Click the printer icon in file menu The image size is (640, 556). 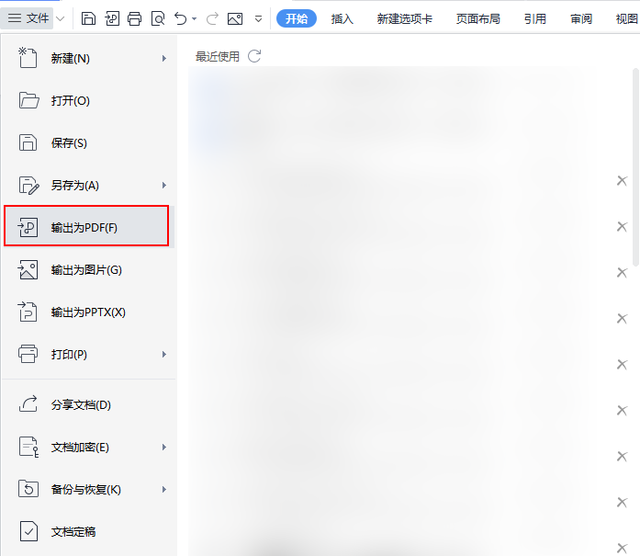(x=28, y=354)
